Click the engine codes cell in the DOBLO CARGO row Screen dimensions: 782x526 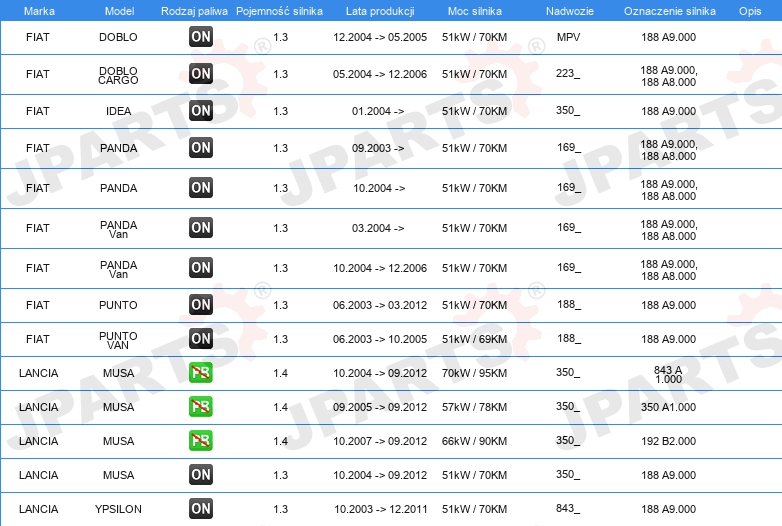coord(668,76)
